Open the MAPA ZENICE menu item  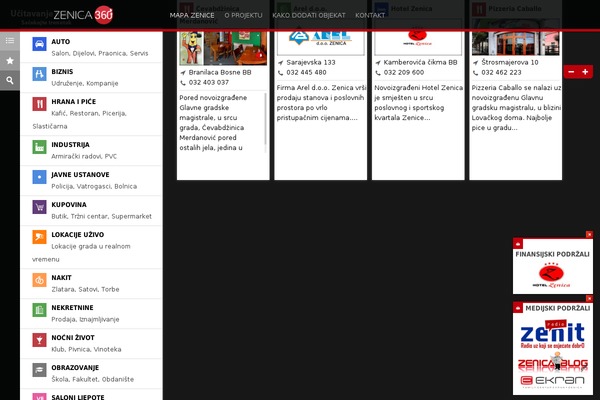[192, 15]
